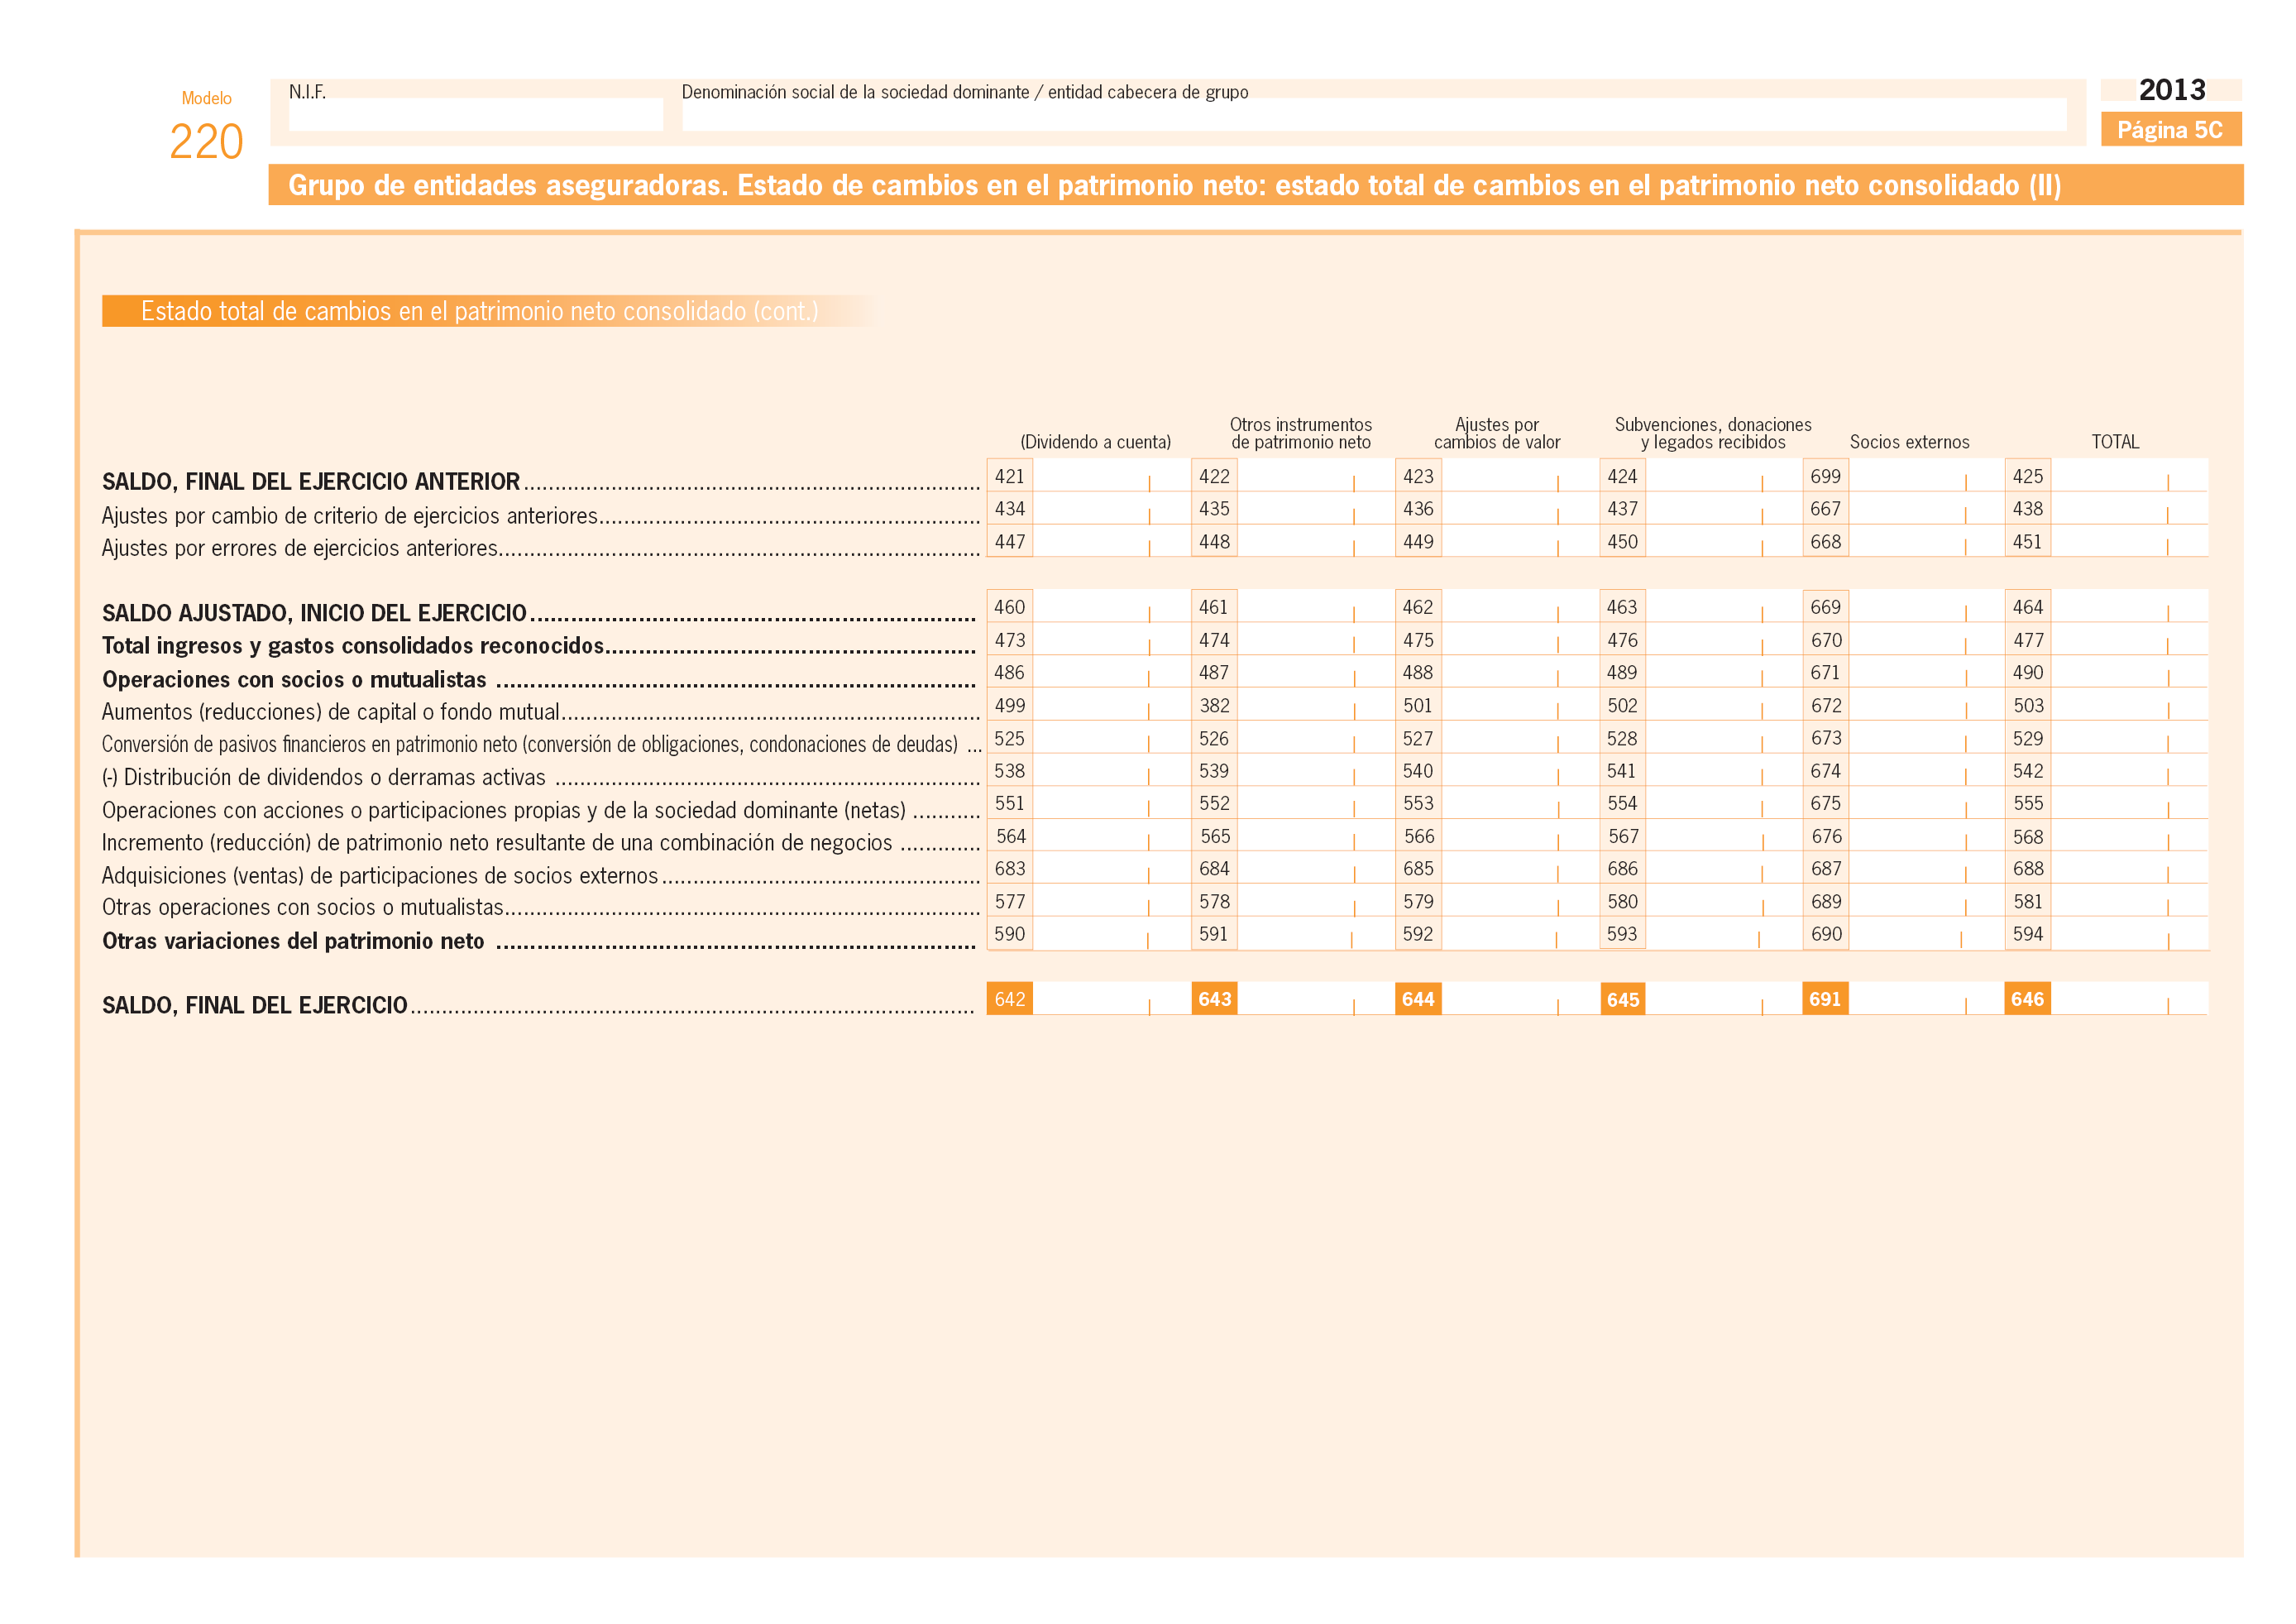
Task: Click the input field for box 460
Action: pyautogui.click(x=1111, y=607)
